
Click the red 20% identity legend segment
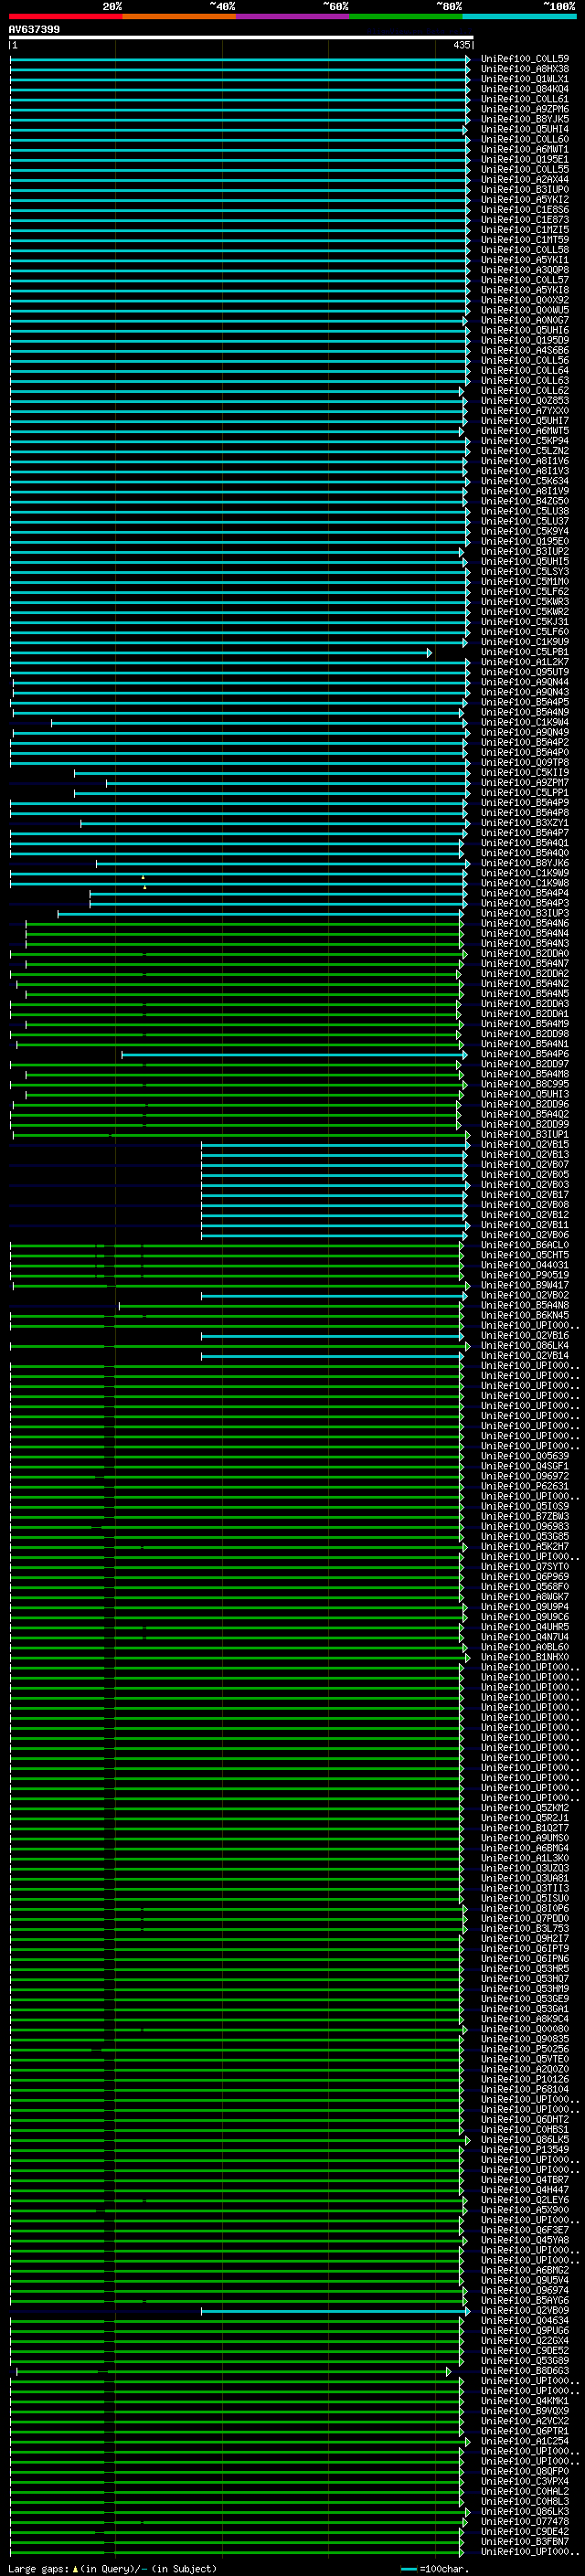click(x=65, y=16)
